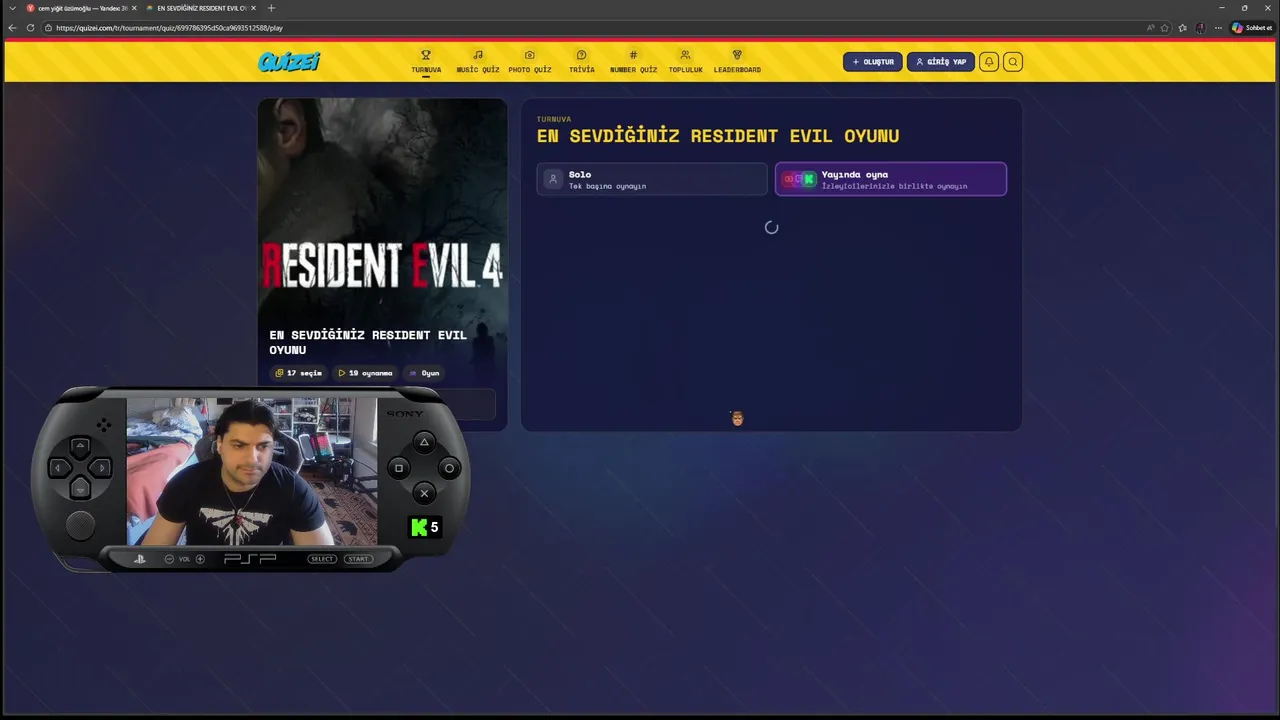Open a new browser tab
Screen dimensions: 1280x720
(271, 8)
